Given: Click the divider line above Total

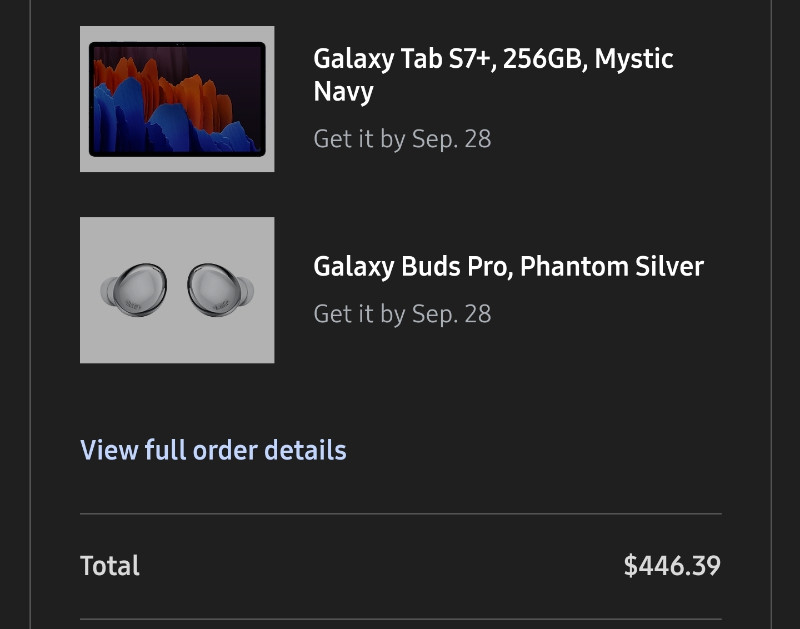Looking at the screenshot, I should pos(401,514).
